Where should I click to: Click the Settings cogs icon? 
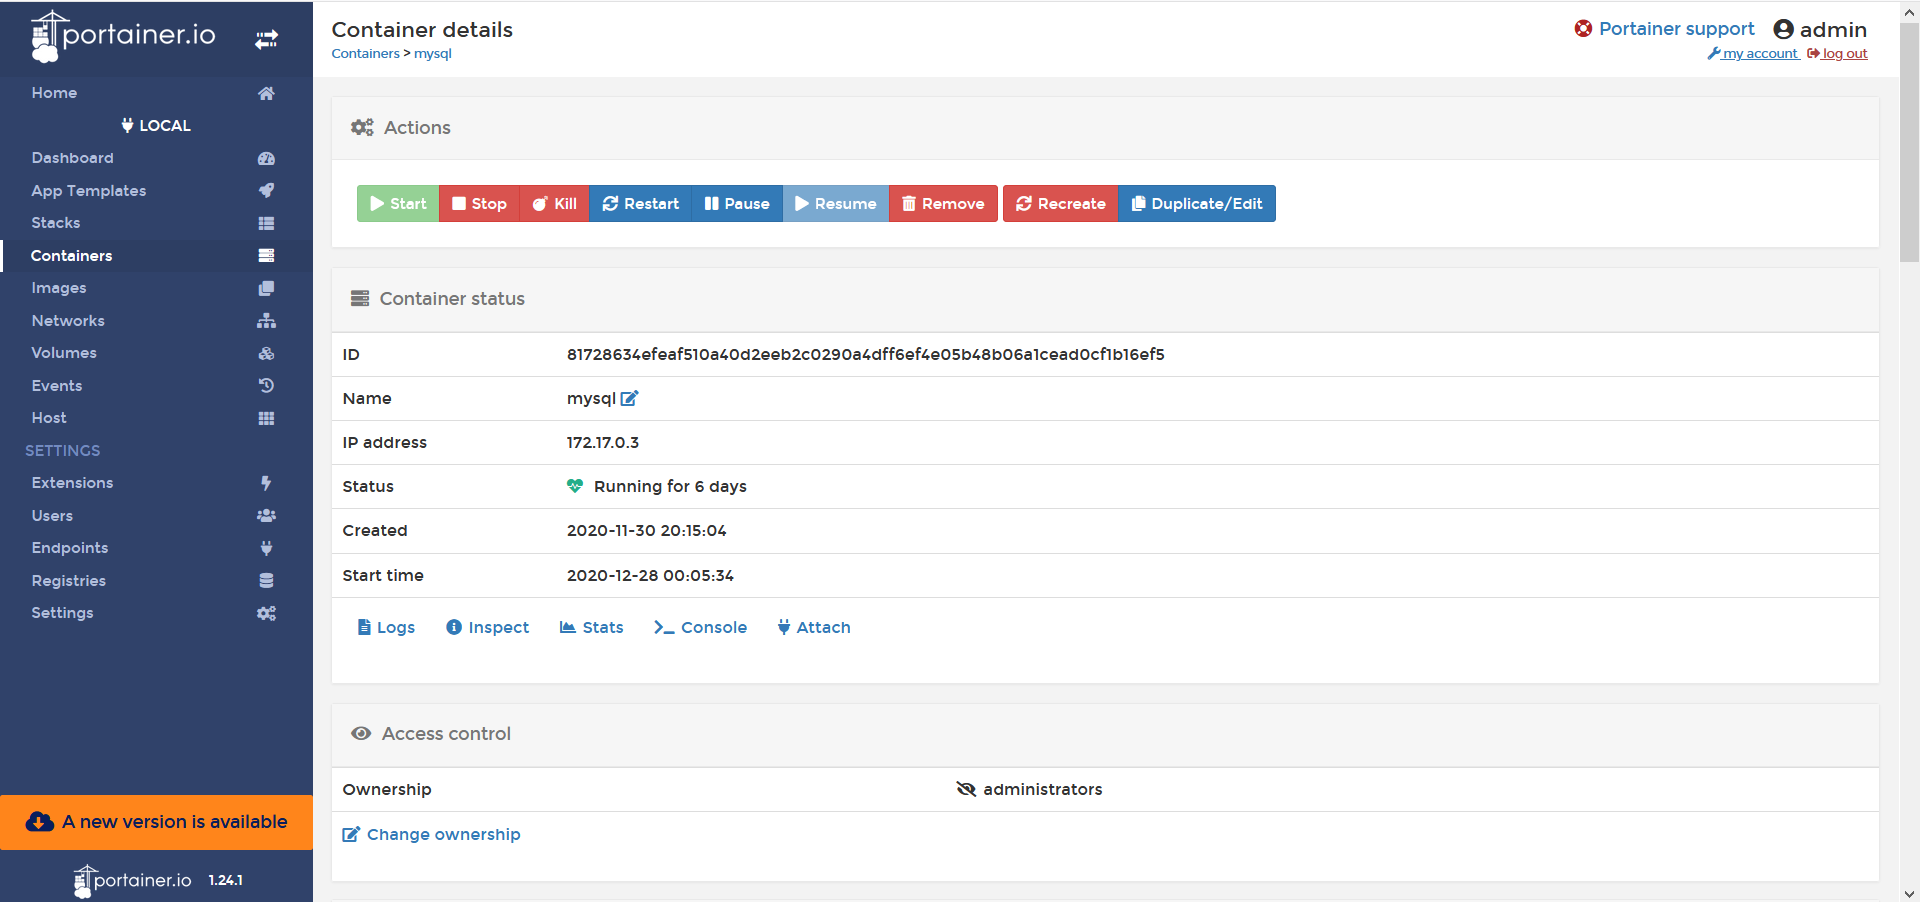click(266, 613)
